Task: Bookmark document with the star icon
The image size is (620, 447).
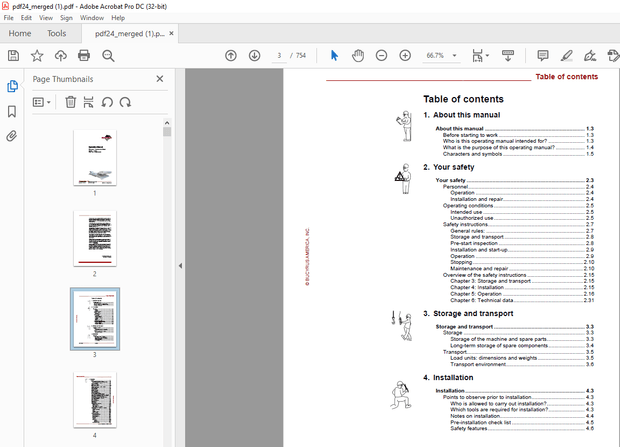Action: coord(37,55)
